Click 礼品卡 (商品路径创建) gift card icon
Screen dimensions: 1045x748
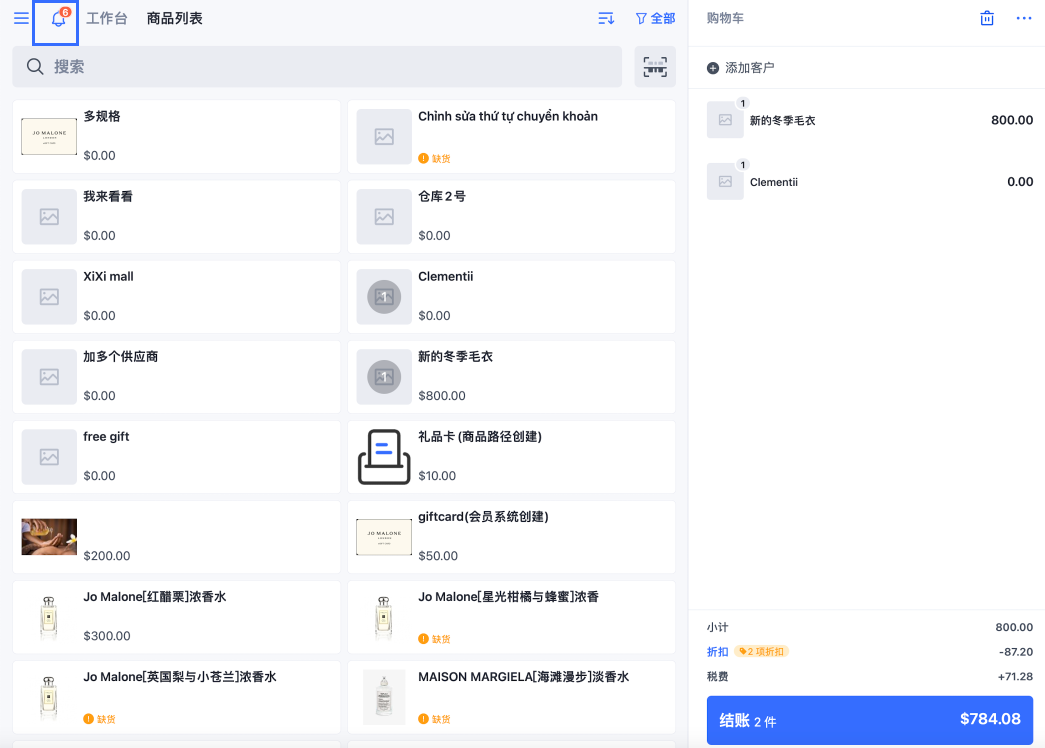pos(384,457)
